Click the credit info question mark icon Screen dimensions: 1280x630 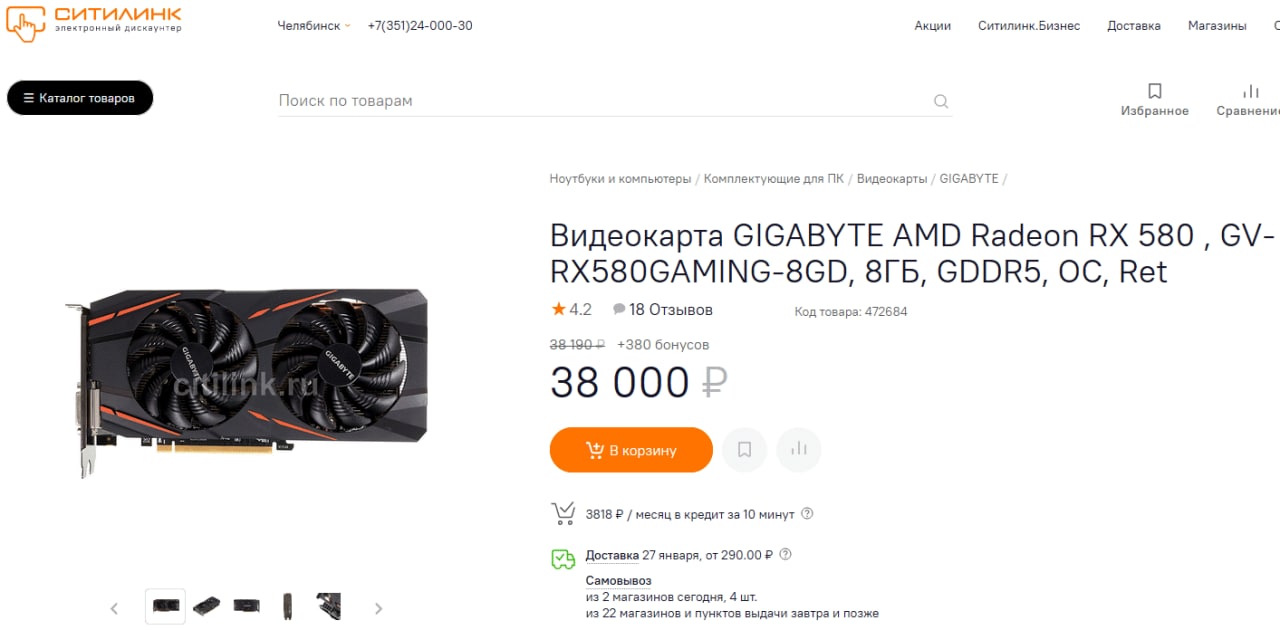click(x=807, y=514)
